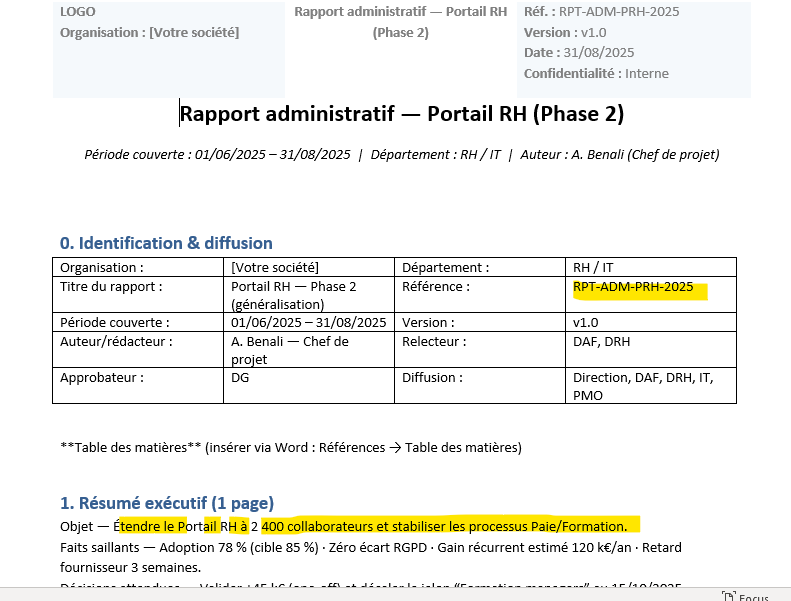Image resolution: width=791 pixels, height=601 pixels.
Task: Click the '1. Résumé exécutif (1 page)' heading
Action: tap(167, 502)
